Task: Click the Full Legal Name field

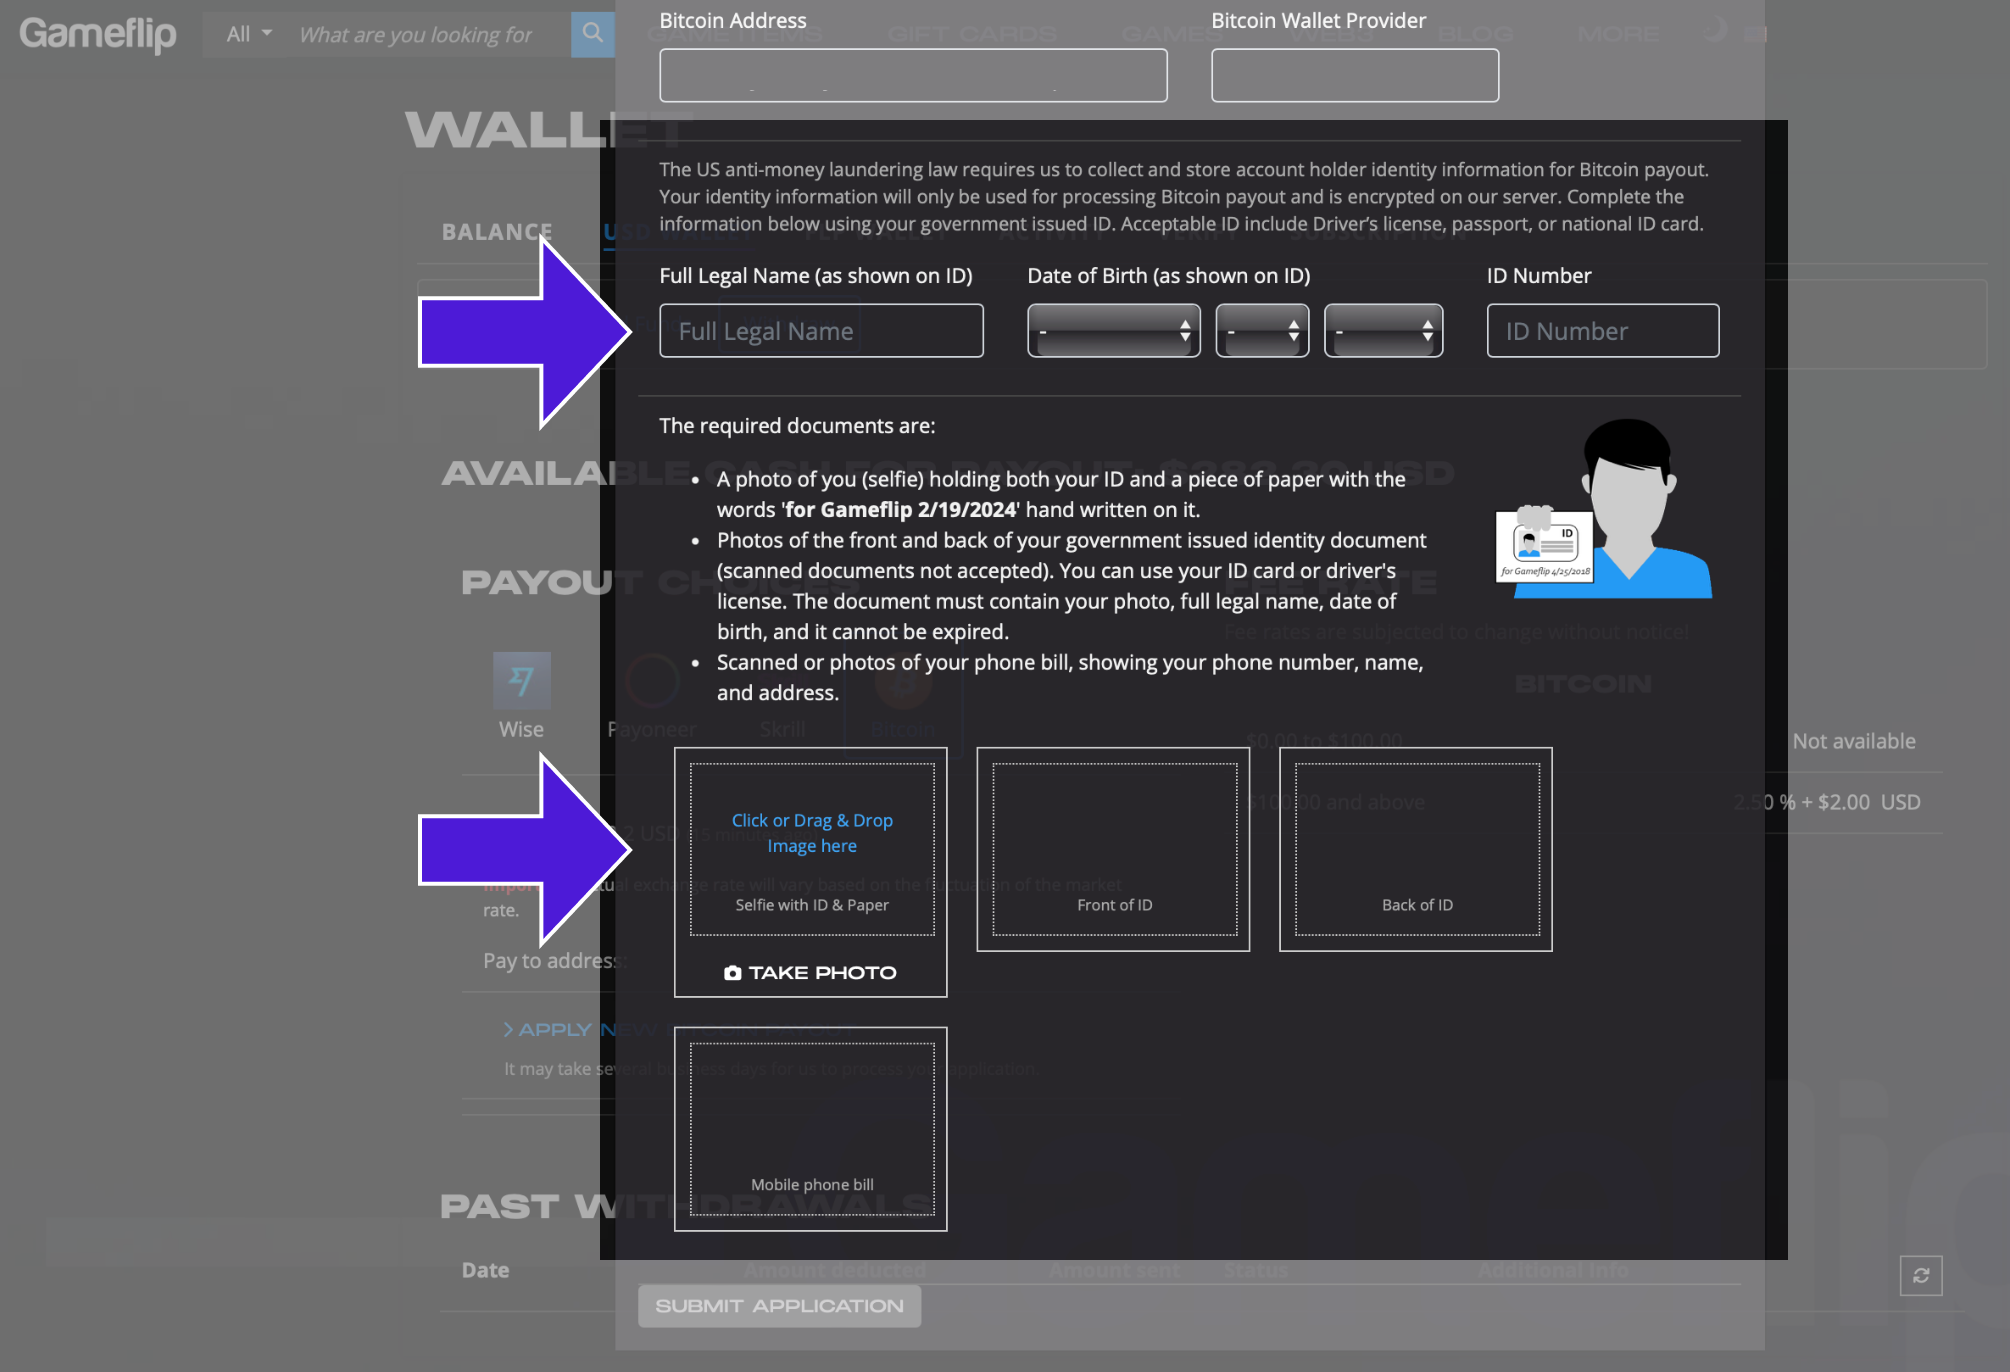Action: pyautogui.click(x=821, y=331)
